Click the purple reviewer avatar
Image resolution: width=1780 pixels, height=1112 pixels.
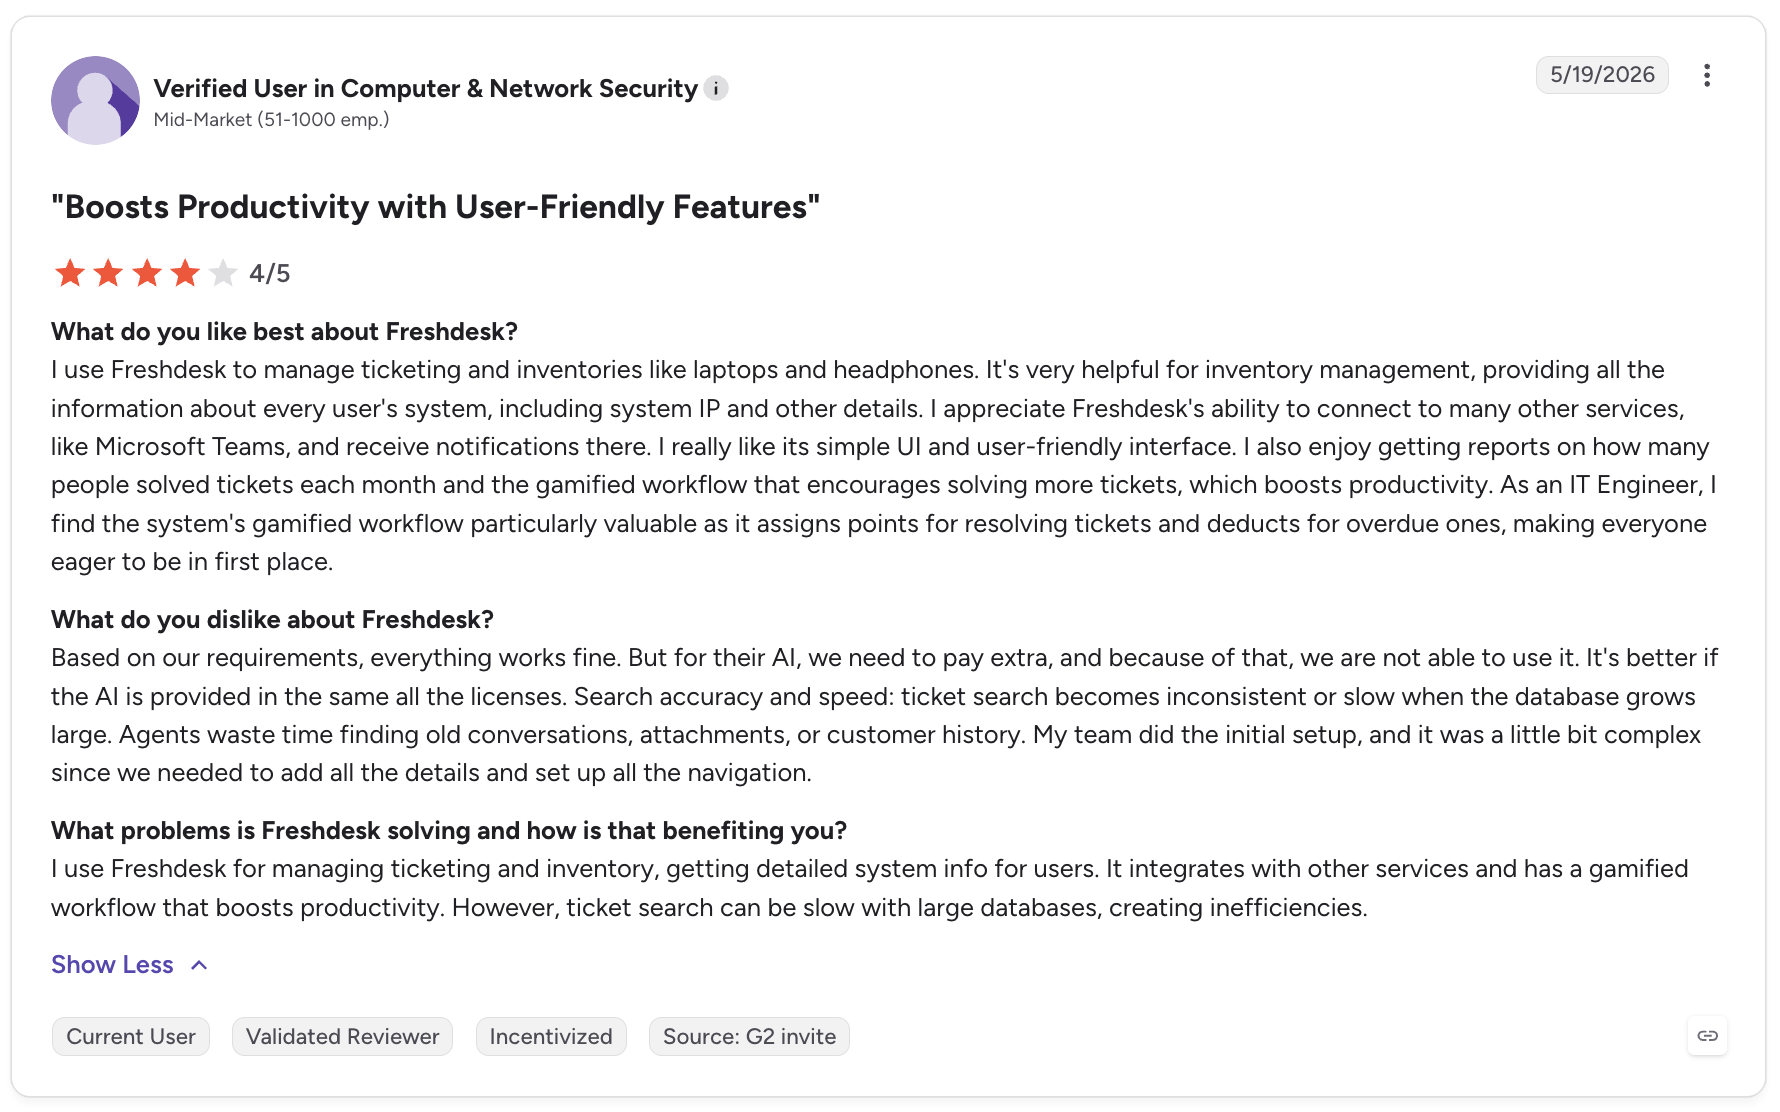pyautogui.click(x=96, y=100)
